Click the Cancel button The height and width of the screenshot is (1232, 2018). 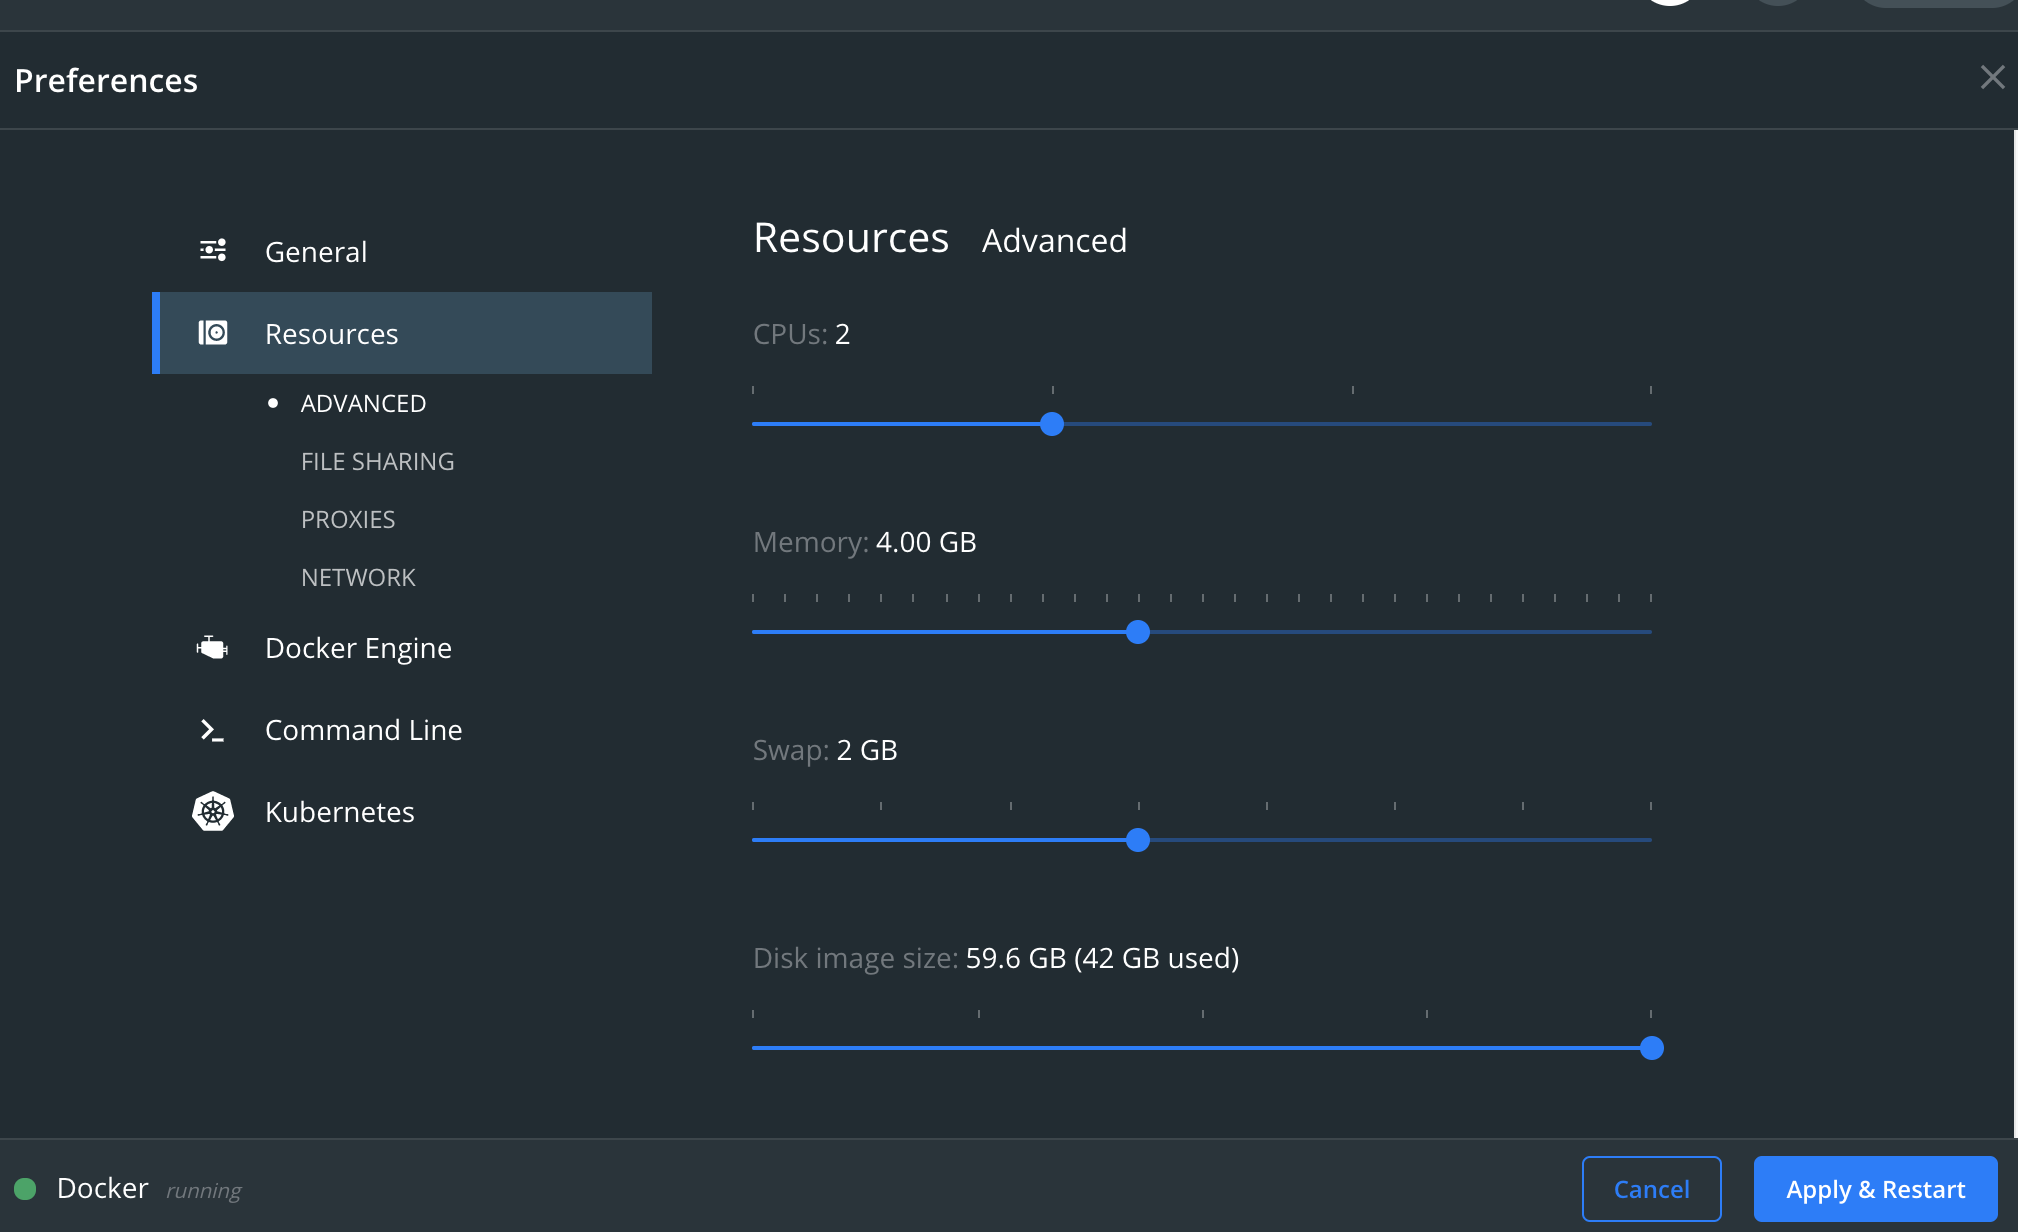[x=1651, y=1189]
